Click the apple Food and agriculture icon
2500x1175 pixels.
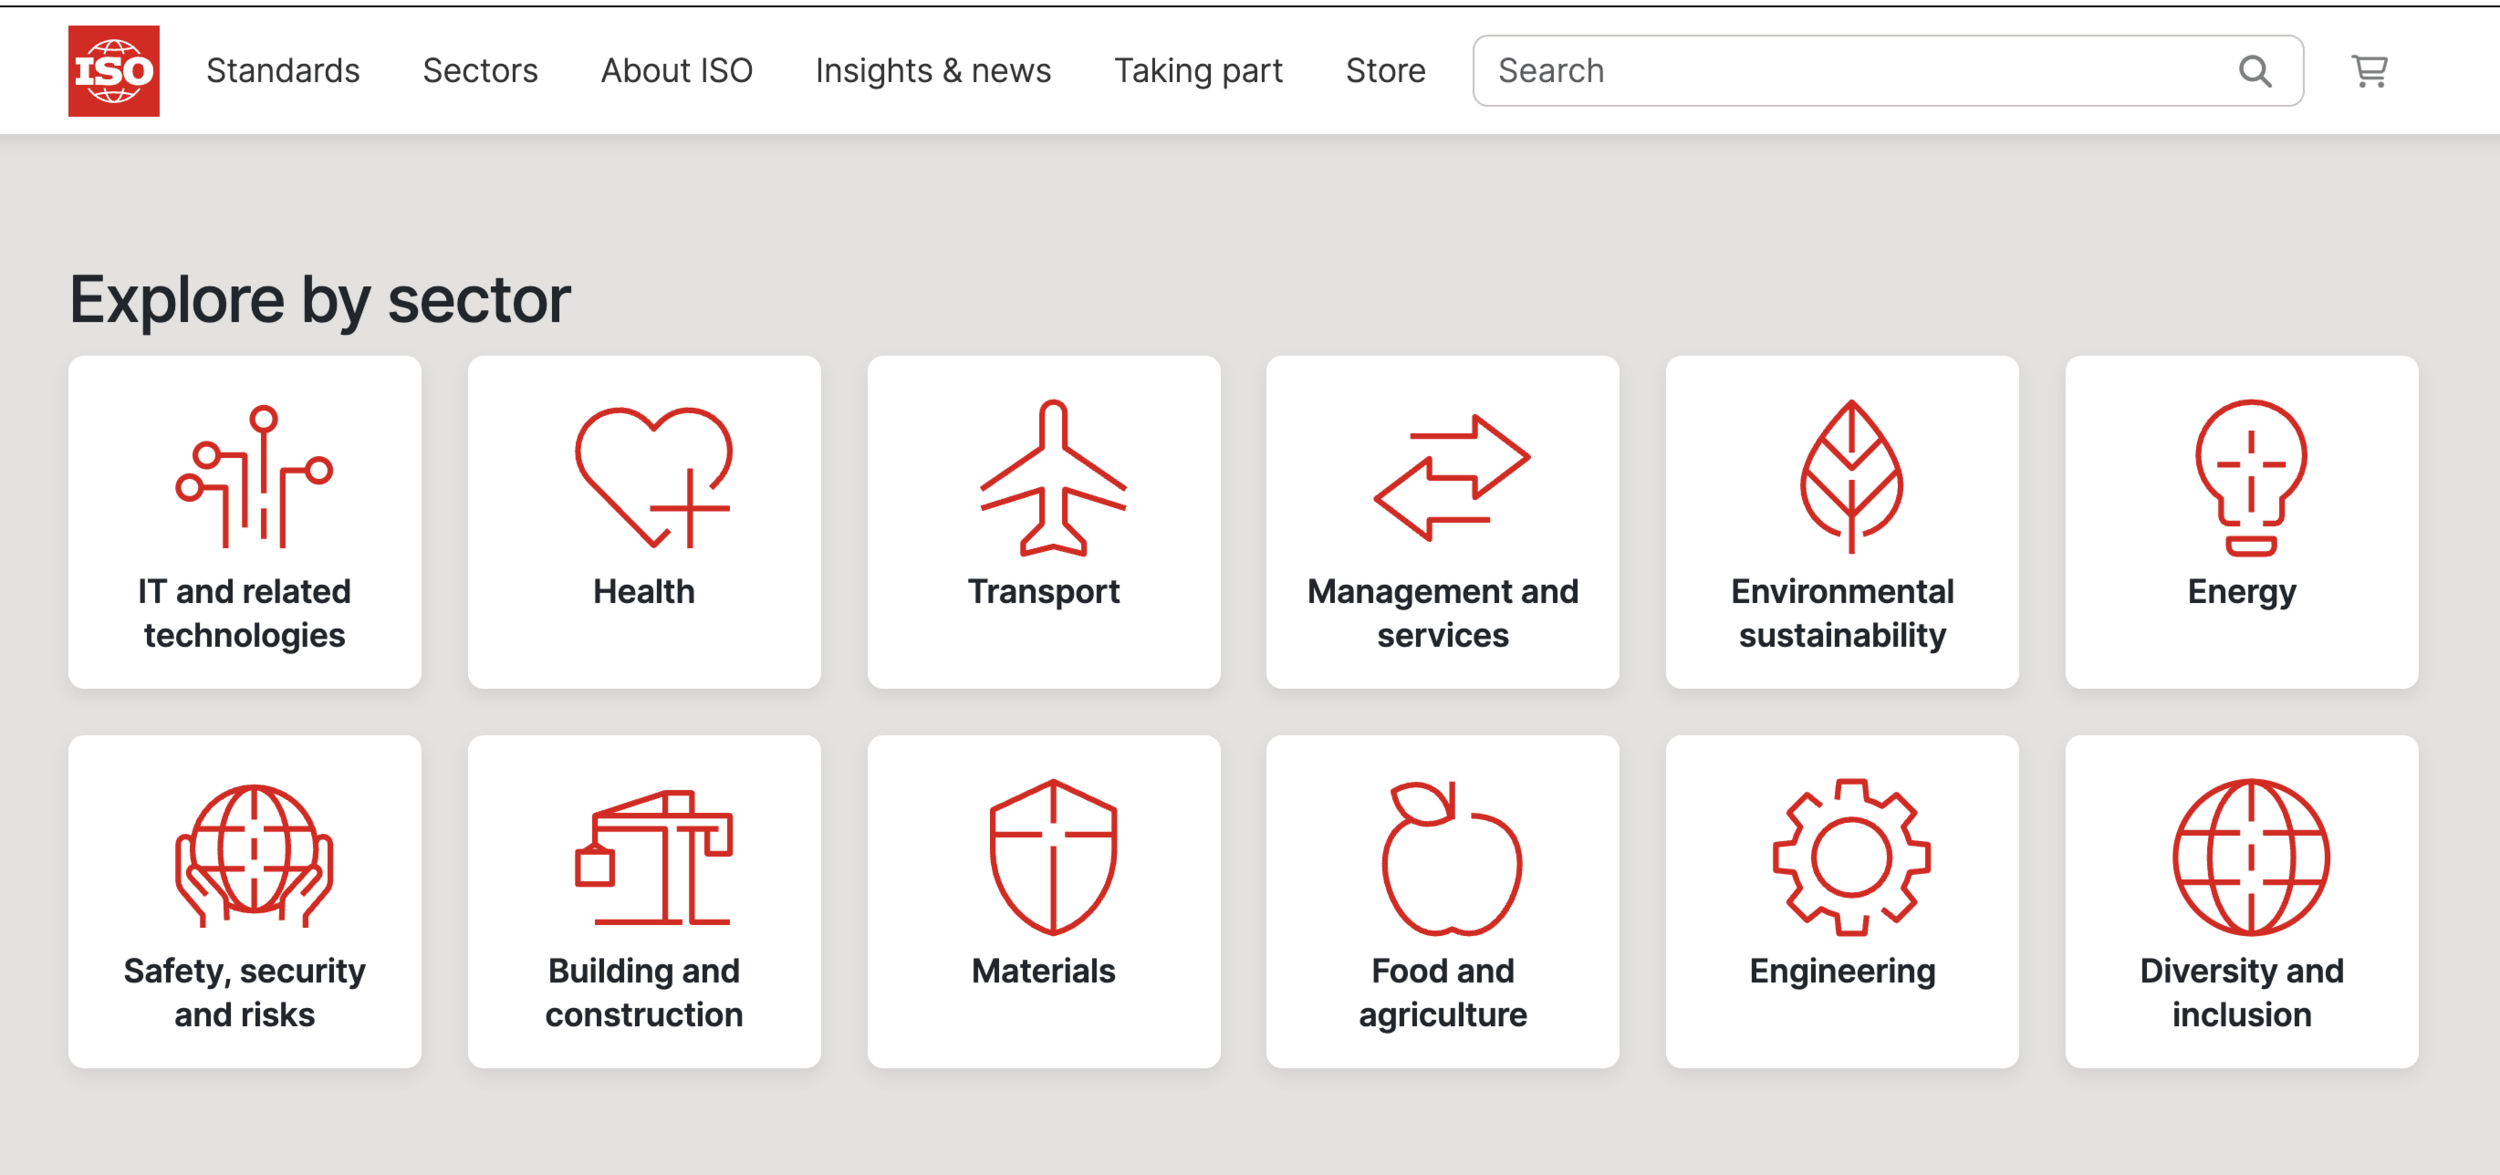click(1451, 857)
